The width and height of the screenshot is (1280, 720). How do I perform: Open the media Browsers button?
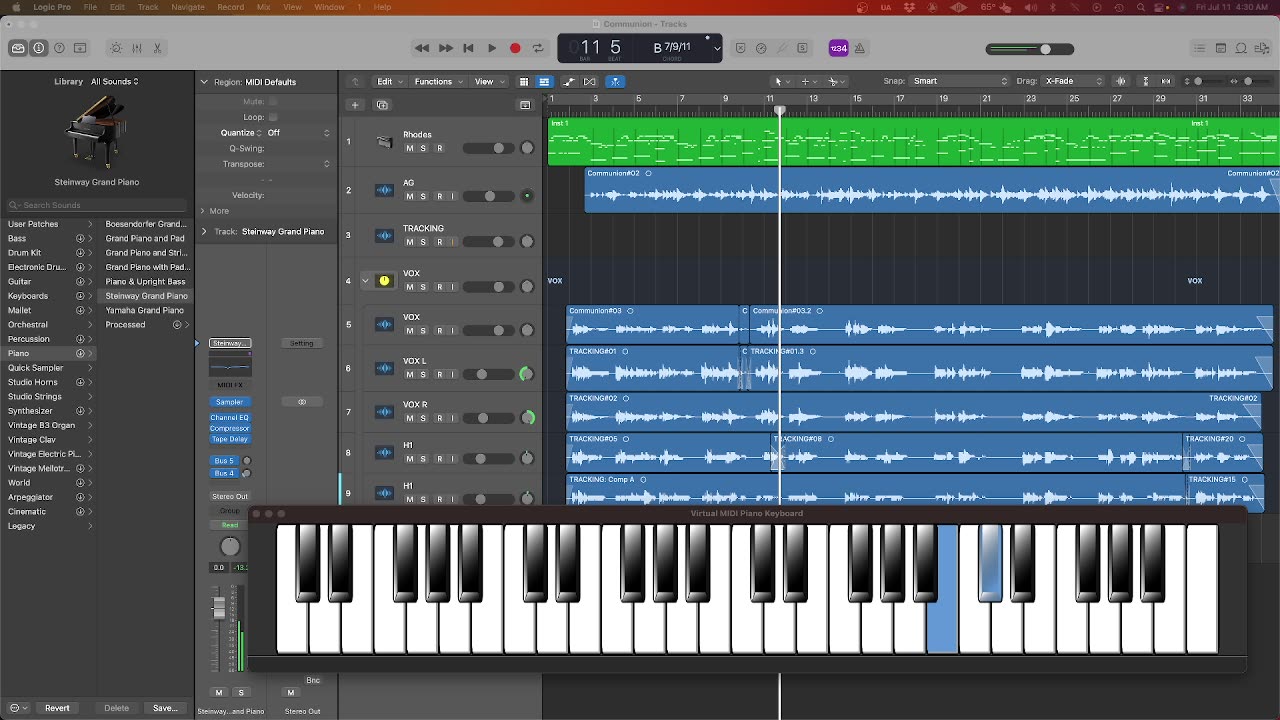(x=1261, y=48)
